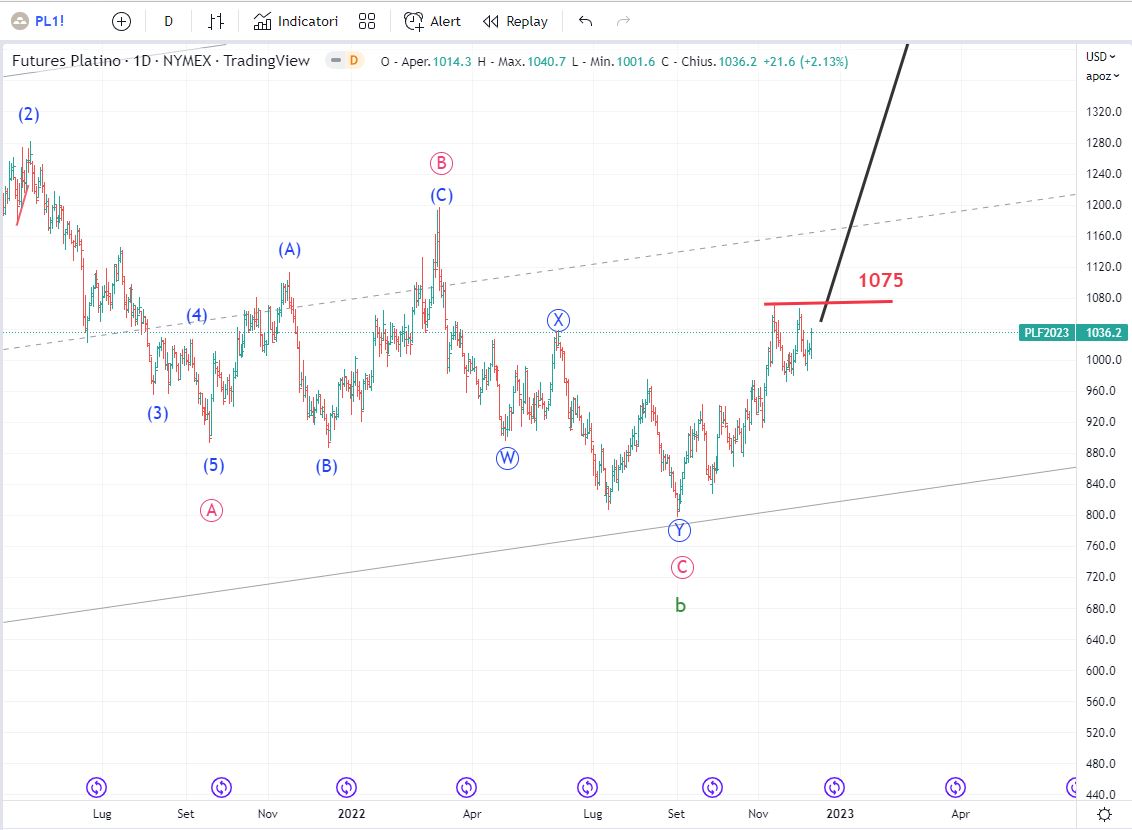The height and width of the screenshot is (830, 1132).
Task: Click the contract event marker near Apr 2022
Action: [x=466, y=787]
